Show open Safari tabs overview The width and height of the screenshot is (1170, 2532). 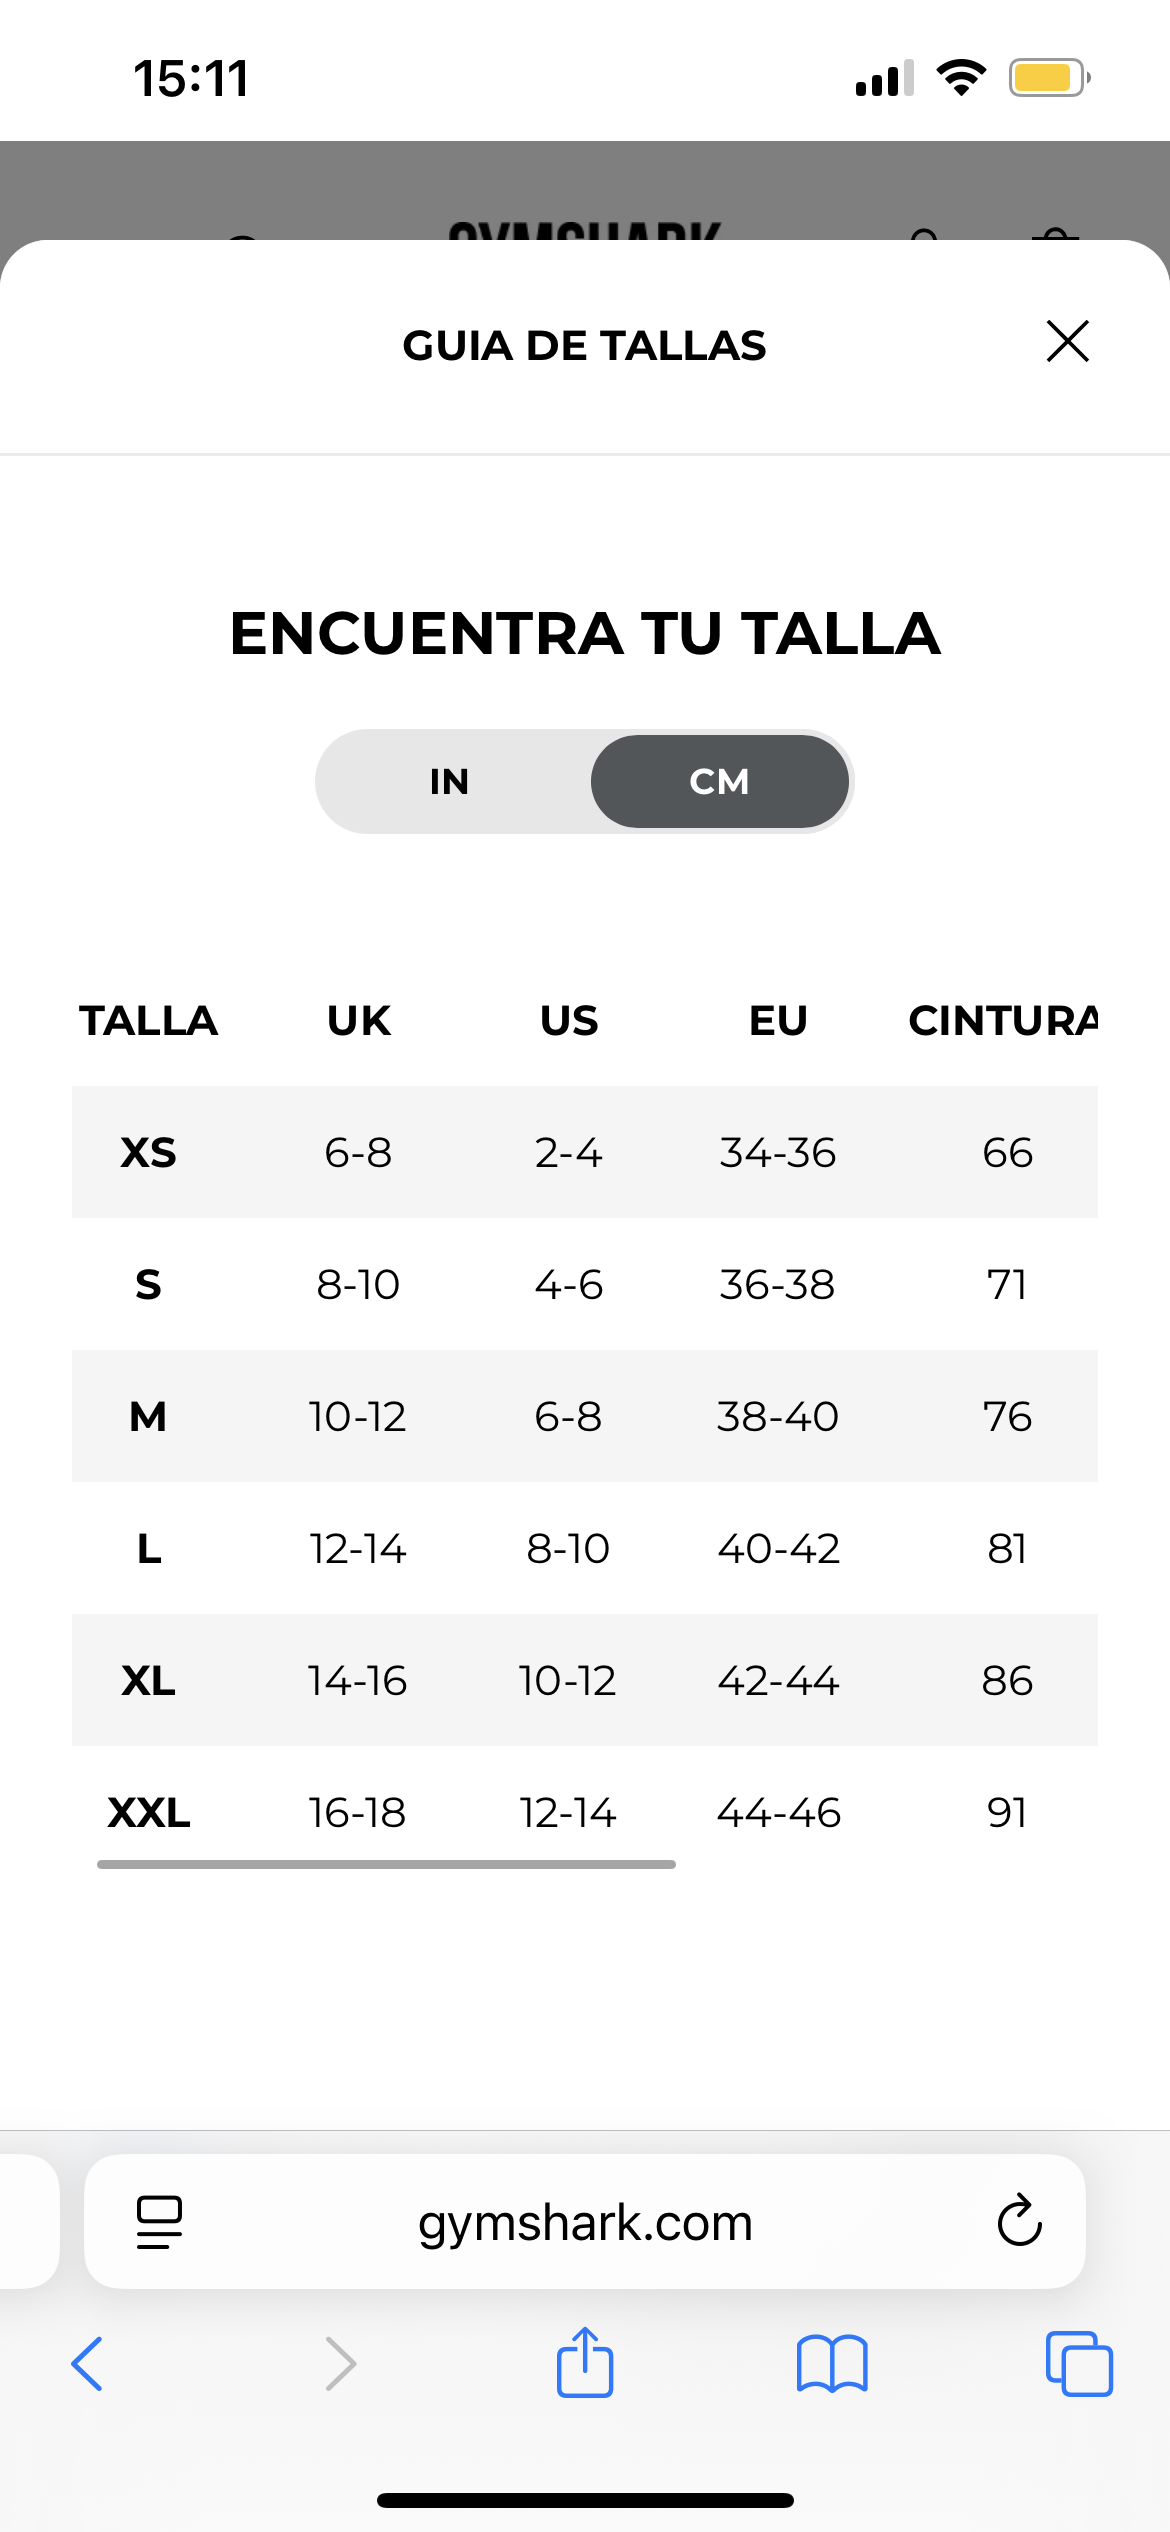[x=1078, y=2364]
